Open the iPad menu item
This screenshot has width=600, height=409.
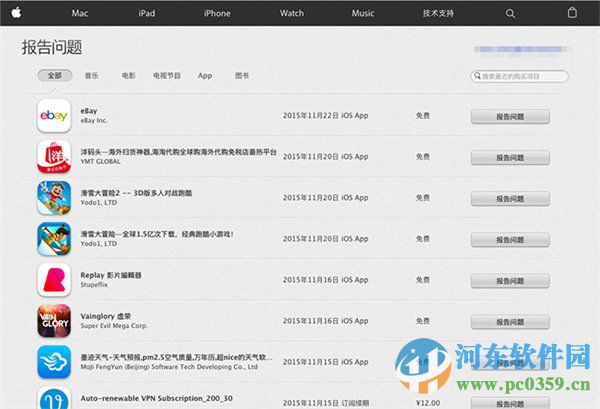pyautogui.click(x=147, y=13)
